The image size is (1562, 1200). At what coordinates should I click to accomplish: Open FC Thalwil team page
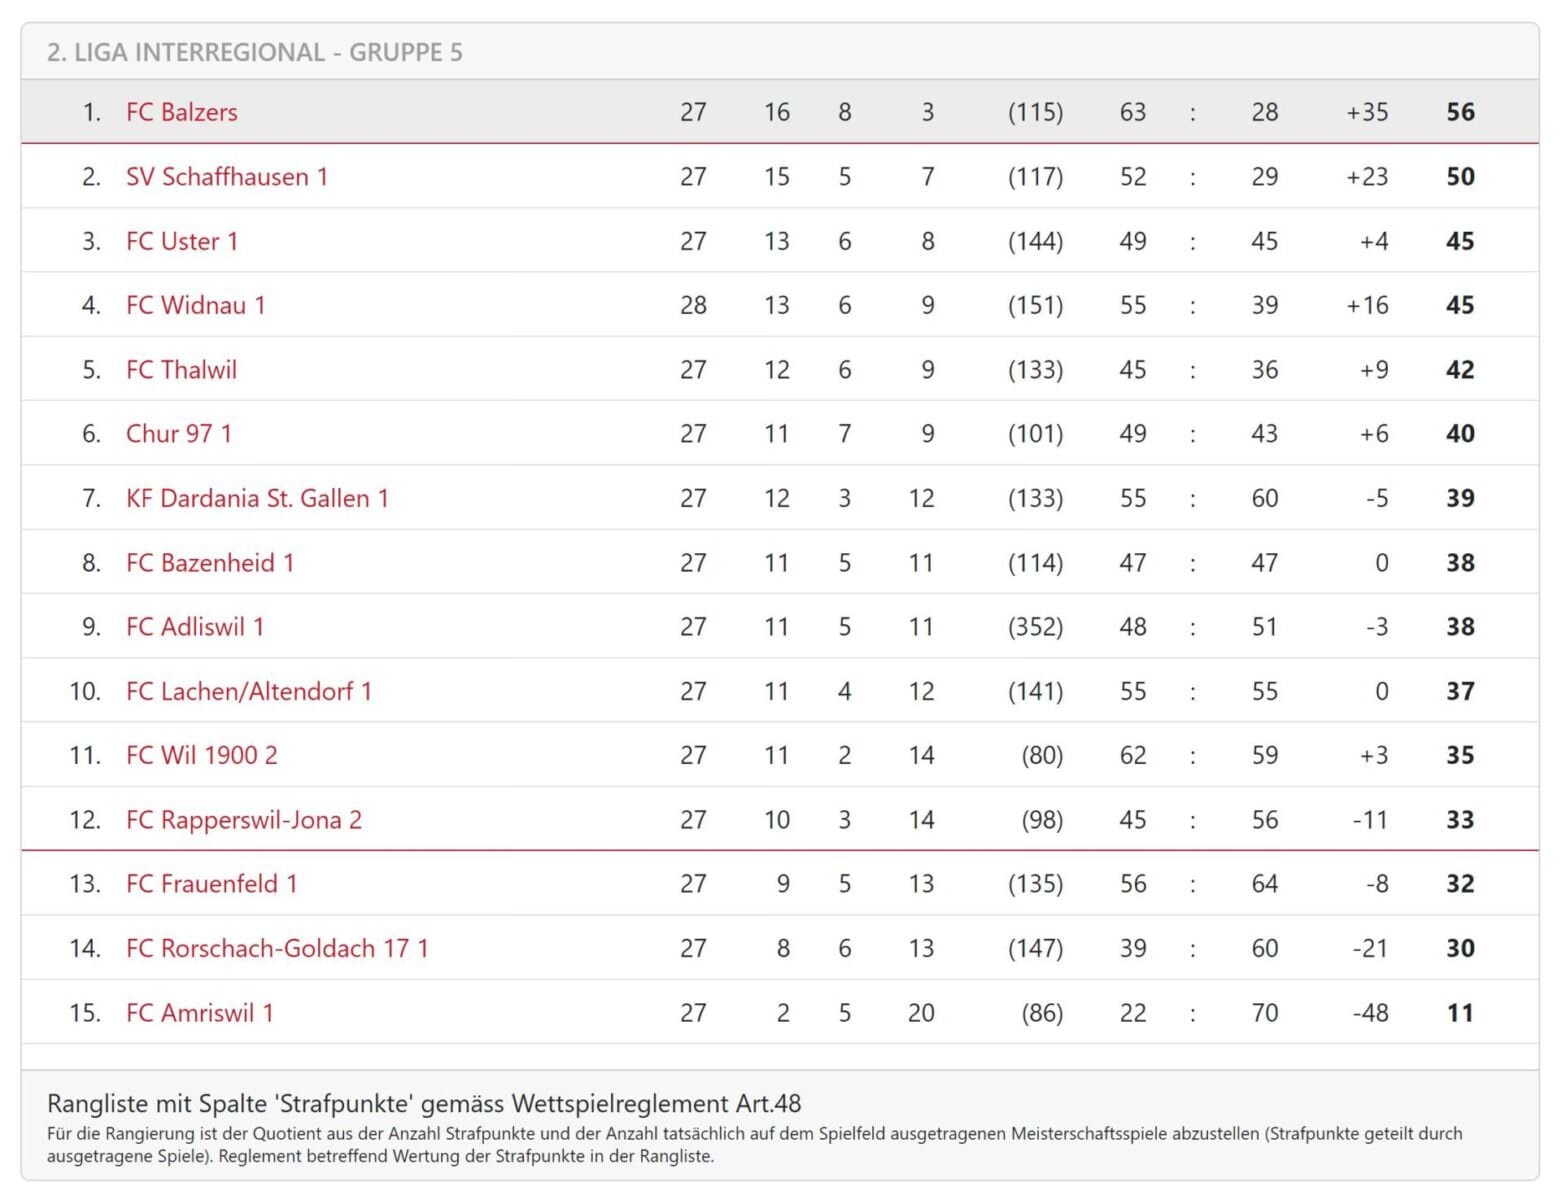tap(182, 370)
